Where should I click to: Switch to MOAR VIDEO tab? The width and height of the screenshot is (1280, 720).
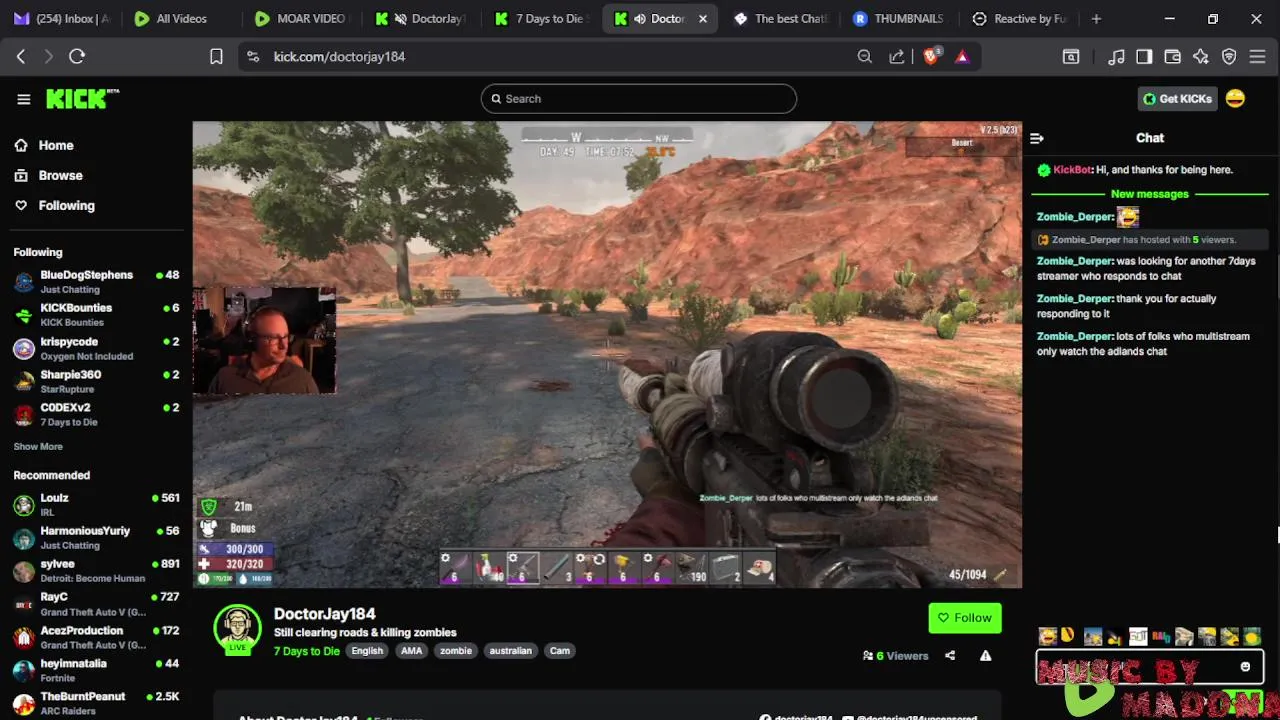pyautogui.click(x=300, y=19)
